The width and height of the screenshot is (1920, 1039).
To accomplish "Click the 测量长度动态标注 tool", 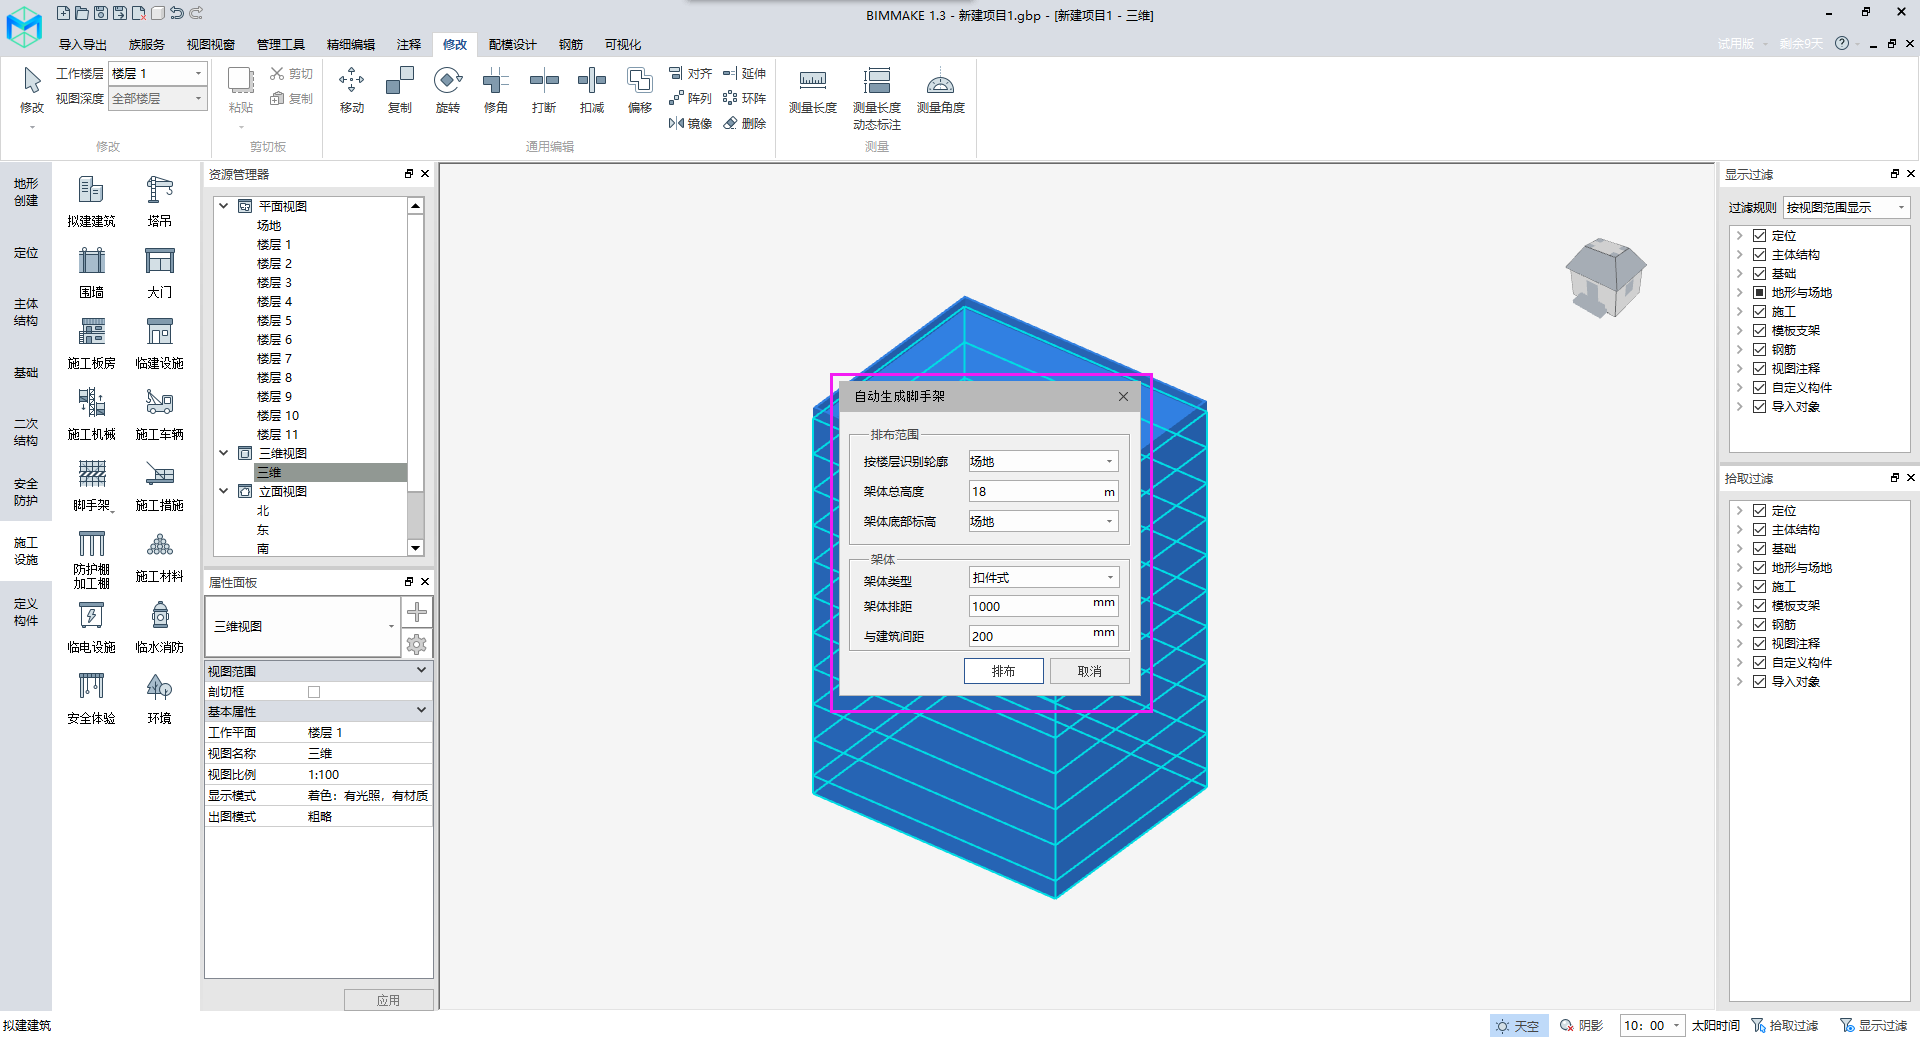I will tap(876, 98).
